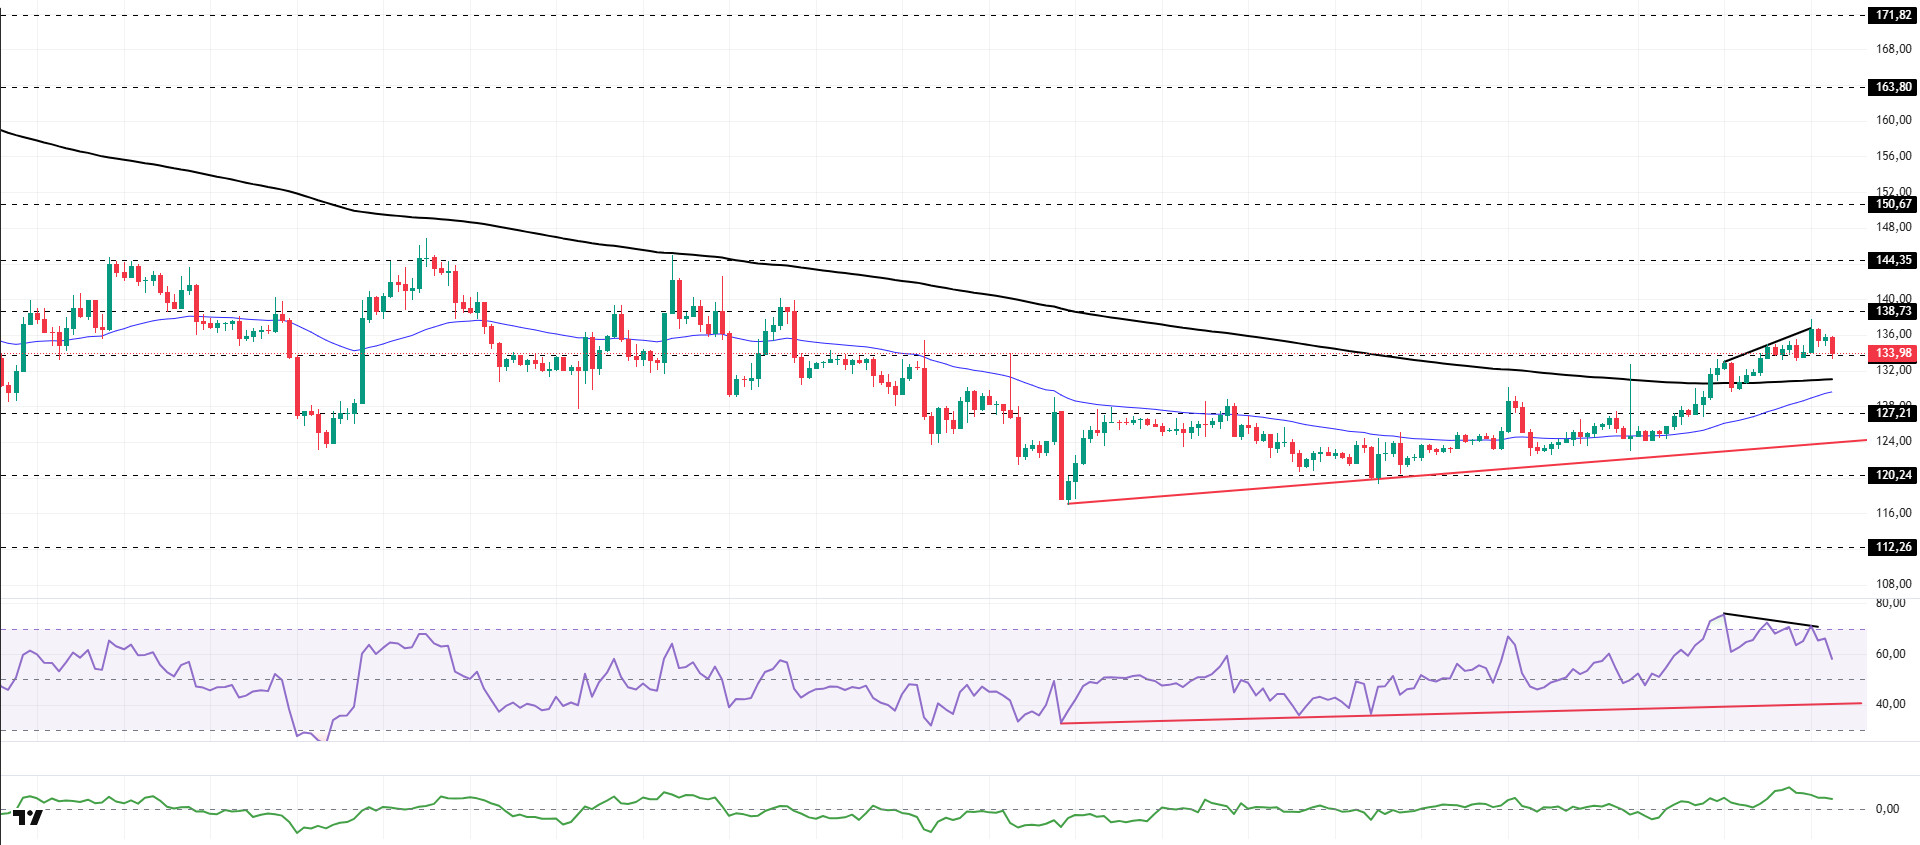Image resolution: width=1920 pixels, height=845 pixels.
Task: Click the 150,67 price level label
Action: click(1893, 204)
